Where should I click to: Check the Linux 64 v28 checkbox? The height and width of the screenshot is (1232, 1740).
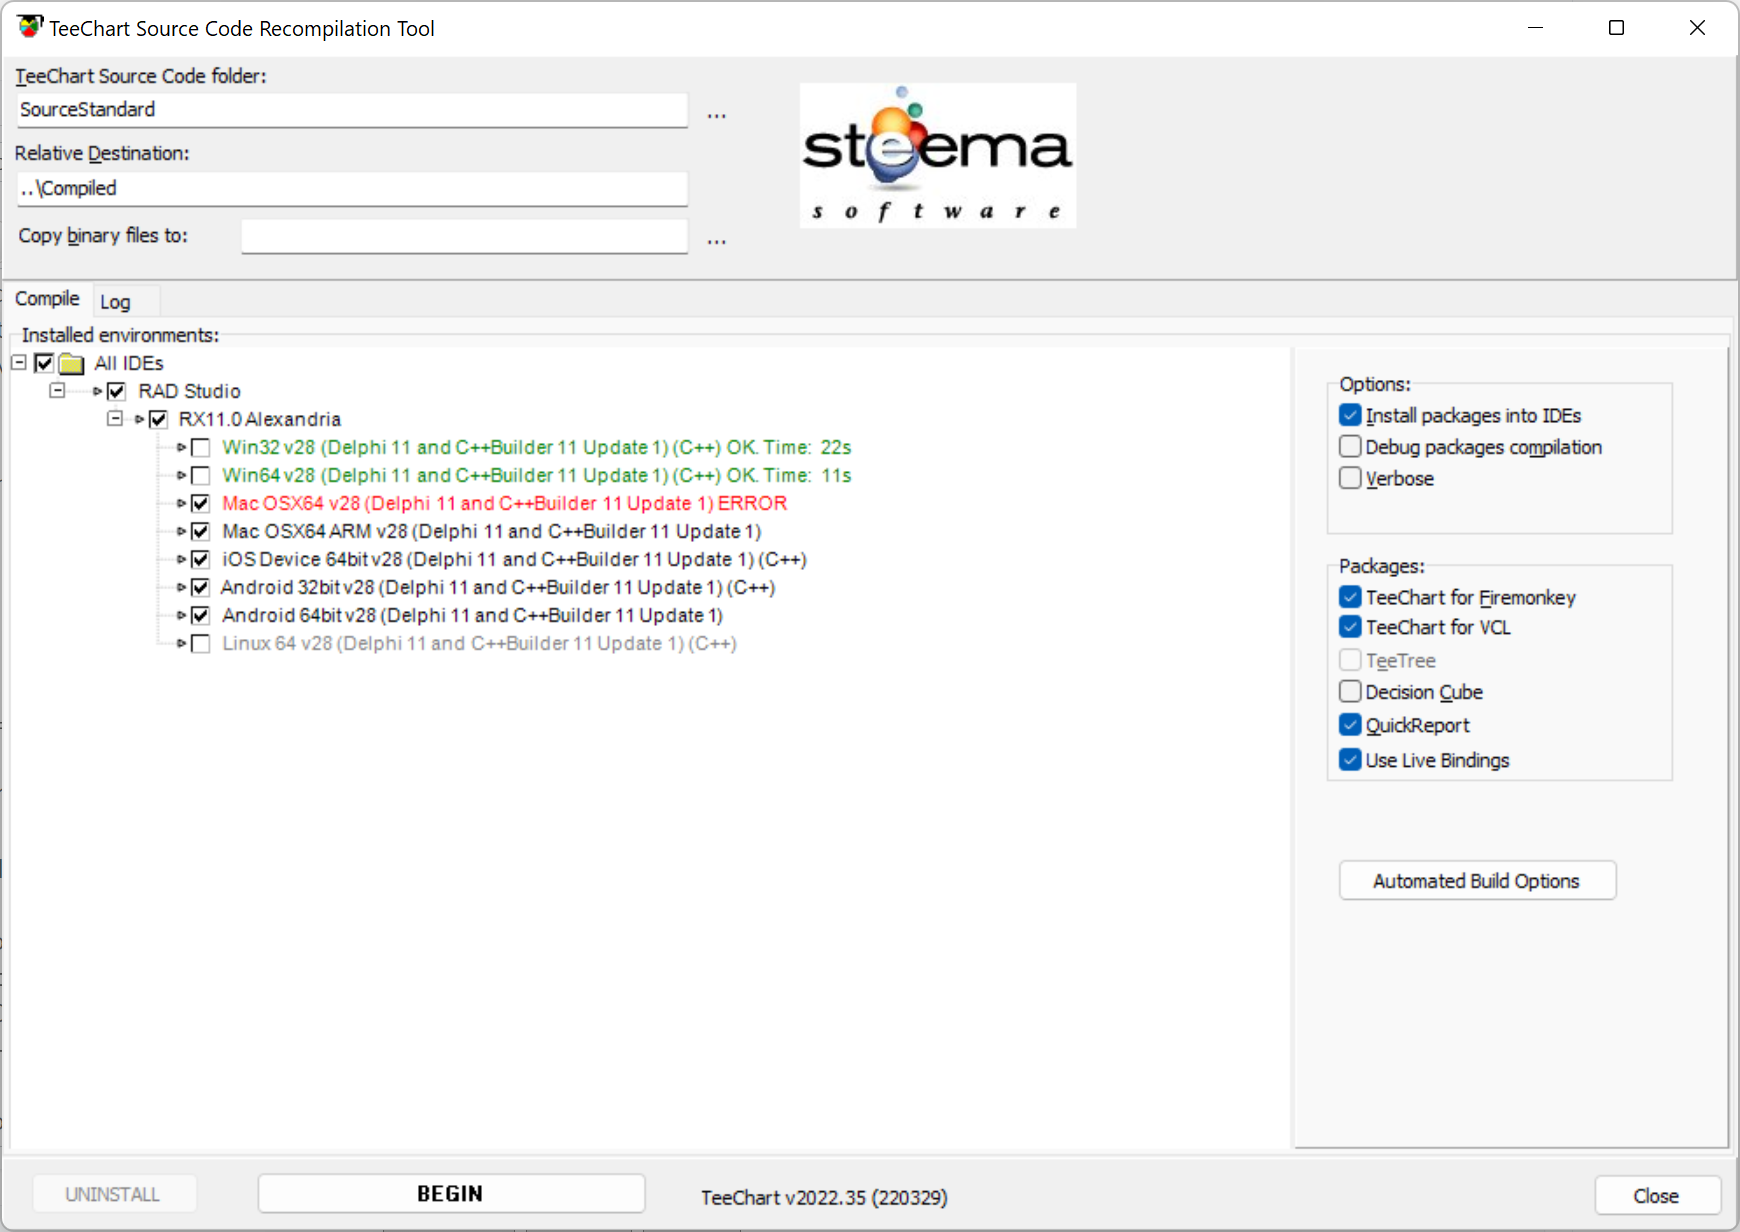point(201,643)
